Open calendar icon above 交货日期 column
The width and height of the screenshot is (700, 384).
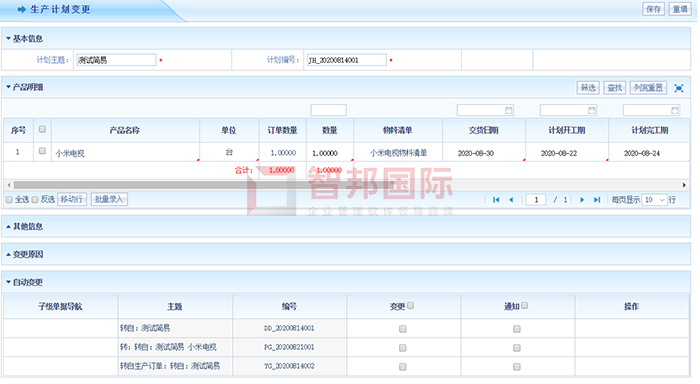coord(508,110)
